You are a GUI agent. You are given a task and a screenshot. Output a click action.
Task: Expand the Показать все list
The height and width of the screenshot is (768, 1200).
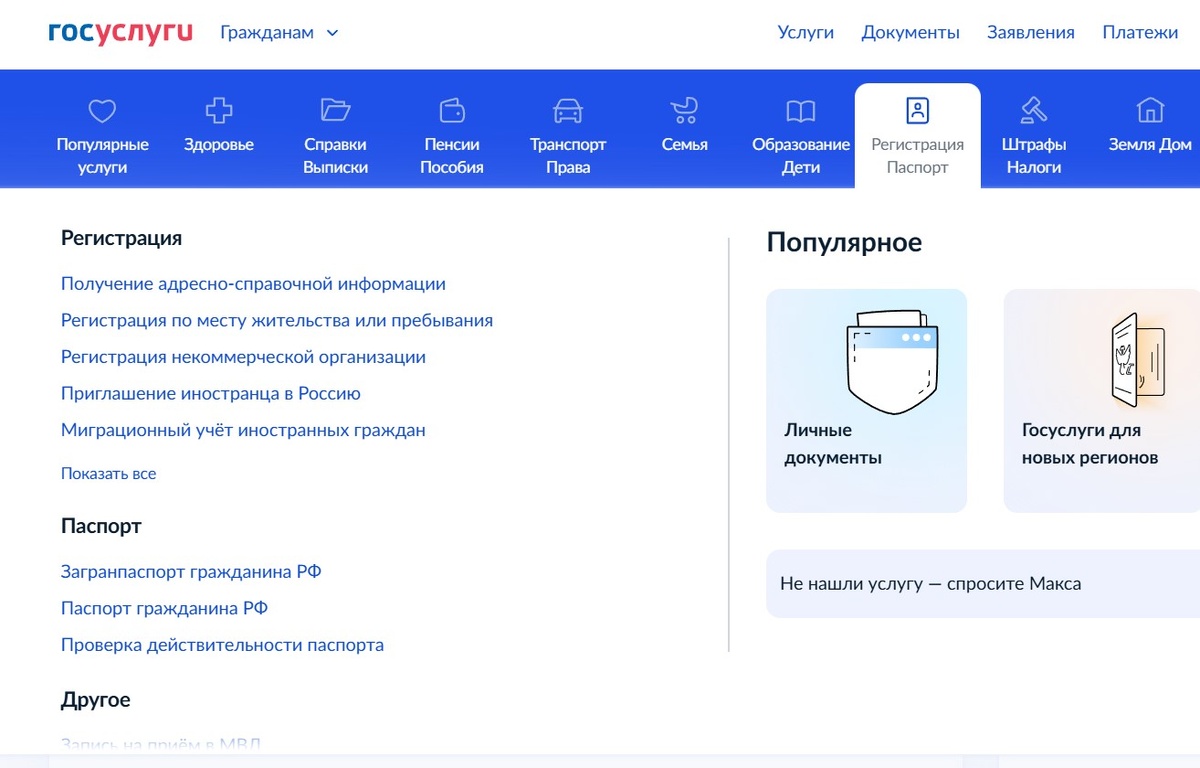pyautogui.click(x=108, y=473)
